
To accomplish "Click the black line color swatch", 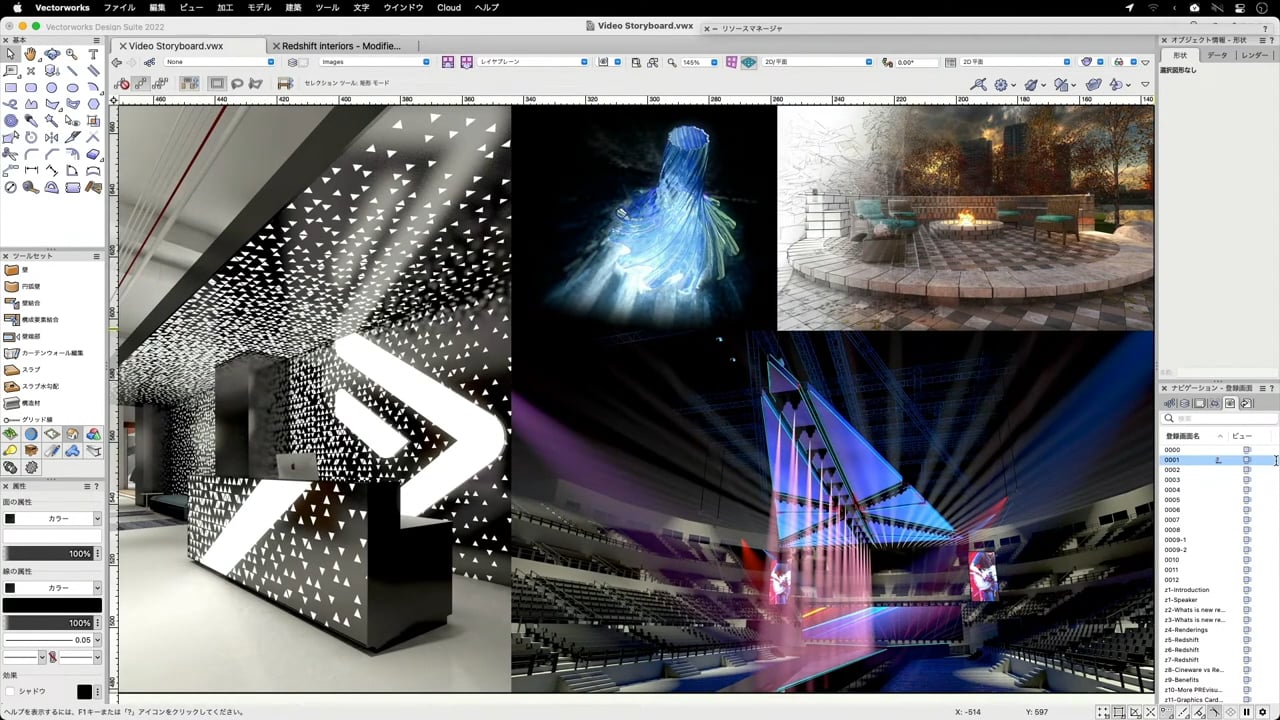I will 52,605.
